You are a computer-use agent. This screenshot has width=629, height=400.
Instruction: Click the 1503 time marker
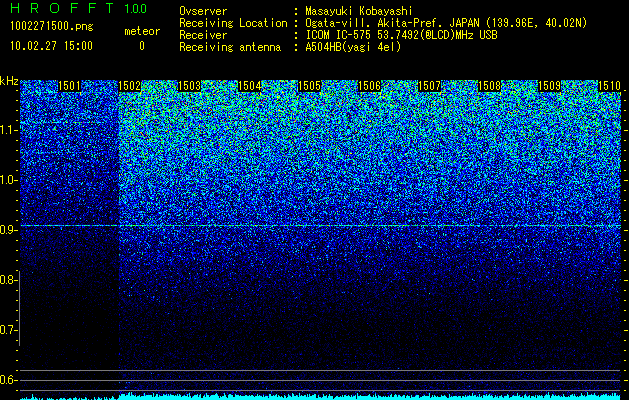pyautogui.click(x=189, y=86)
